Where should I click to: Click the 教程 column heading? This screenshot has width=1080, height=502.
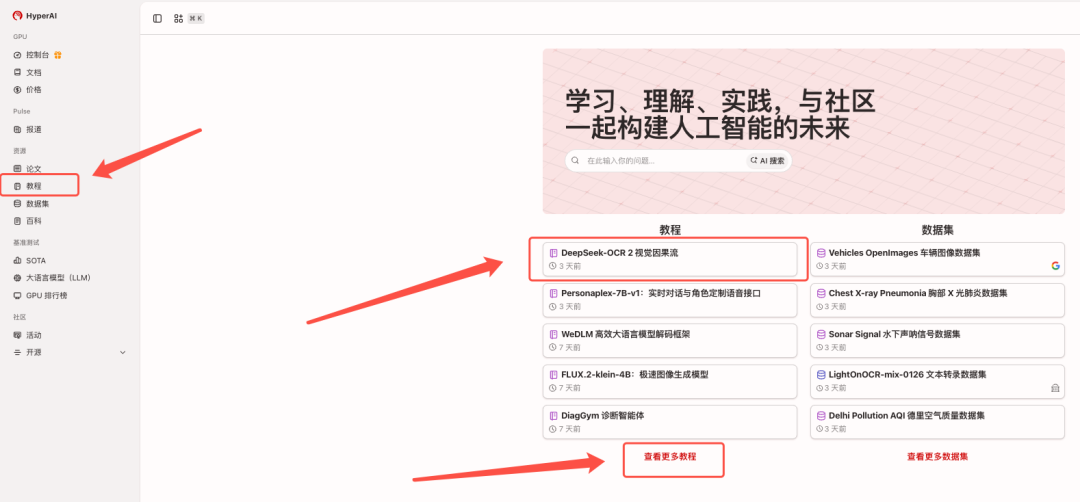click(670, 230)
